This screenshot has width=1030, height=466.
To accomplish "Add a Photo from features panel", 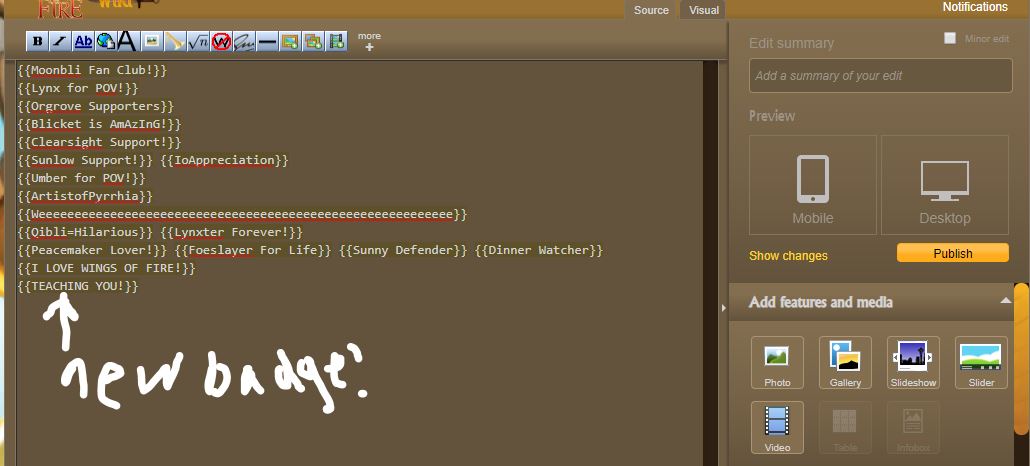I will 777,362.
